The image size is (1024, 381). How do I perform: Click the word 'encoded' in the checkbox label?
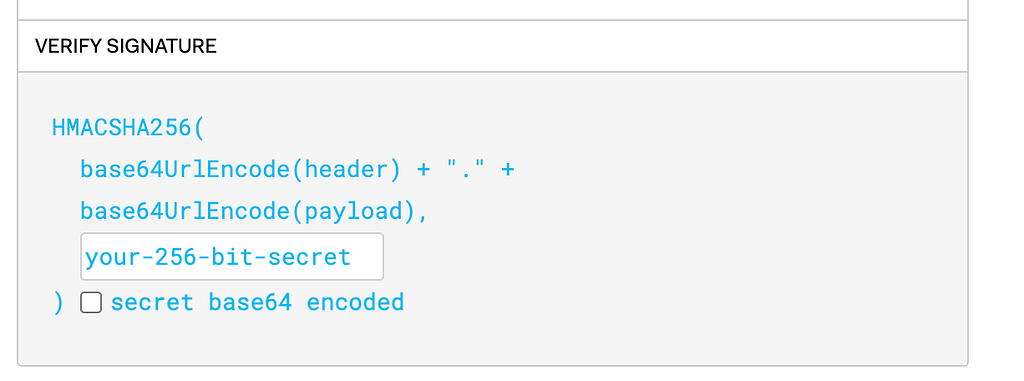355,303
